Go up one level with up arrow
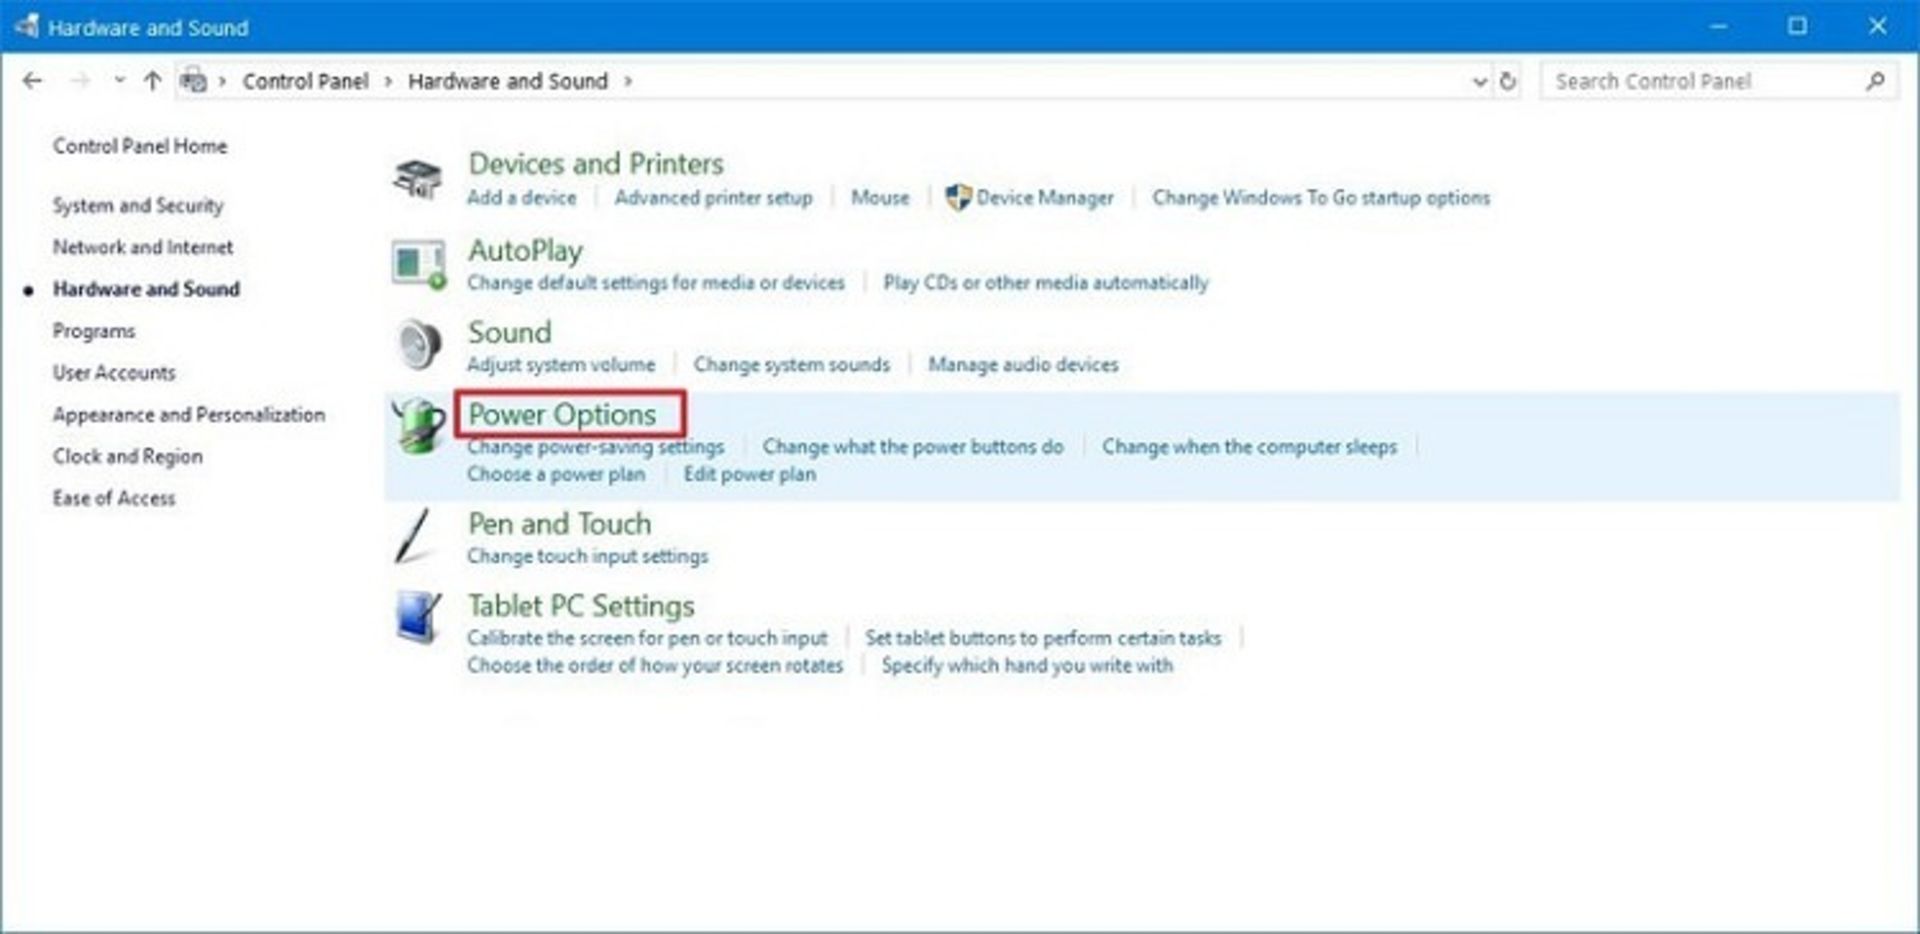1920x934 pixels. point(152,82)
